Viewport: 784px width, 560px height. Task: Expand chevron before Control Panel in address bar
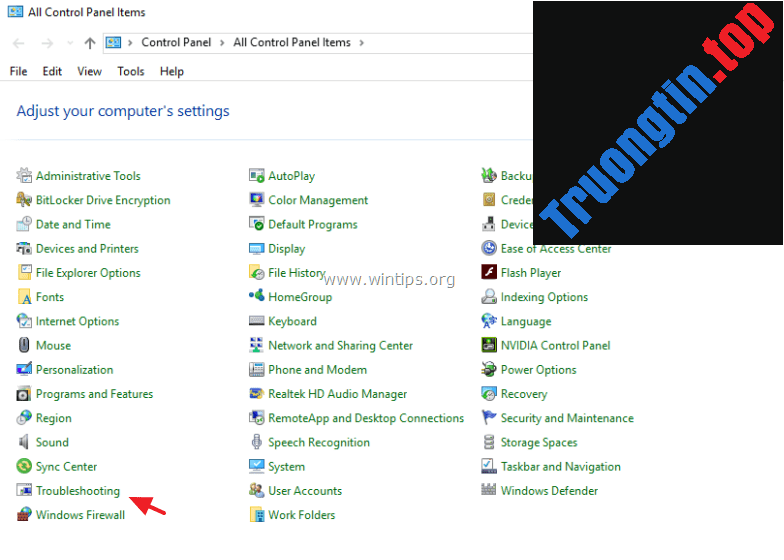[130, 43]
